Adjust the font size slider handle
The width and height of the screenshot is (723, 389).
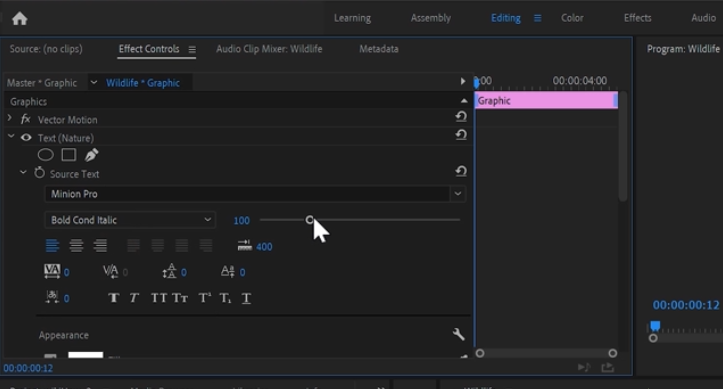[x=309, y=219]
